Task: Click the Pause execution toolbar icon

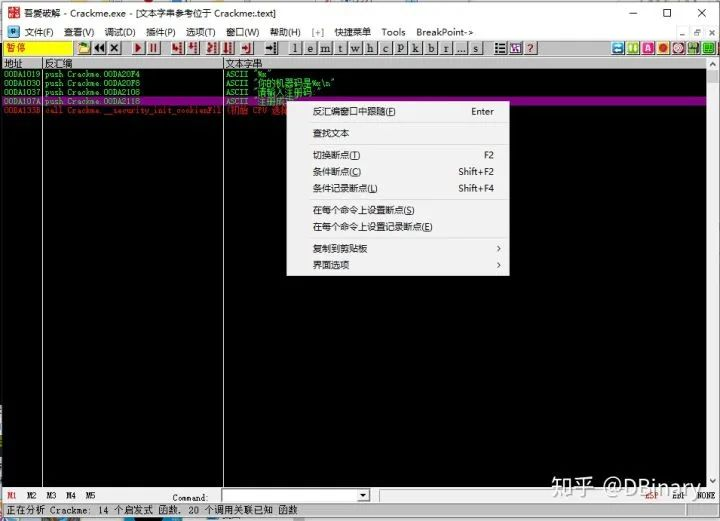Action: (x=154, y=48)
